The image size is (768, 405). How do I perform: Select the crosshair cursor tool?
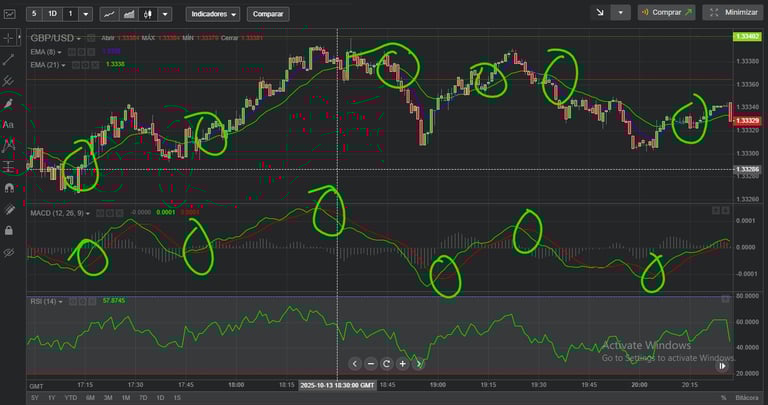click(x=8, y=38)
